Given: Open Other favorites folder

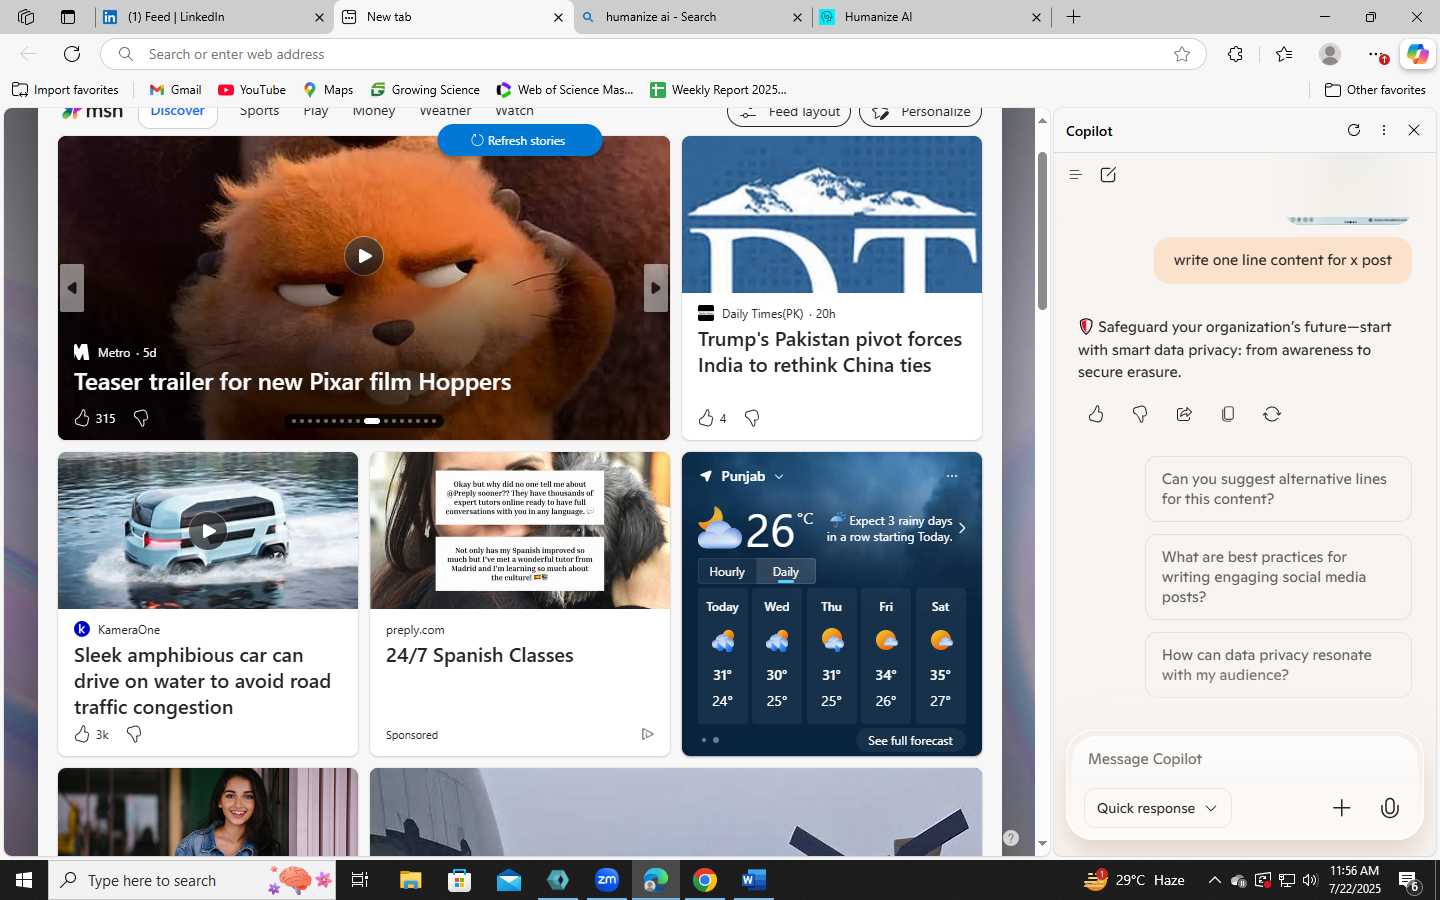Looking at the screenshot, I should 1375,90.
